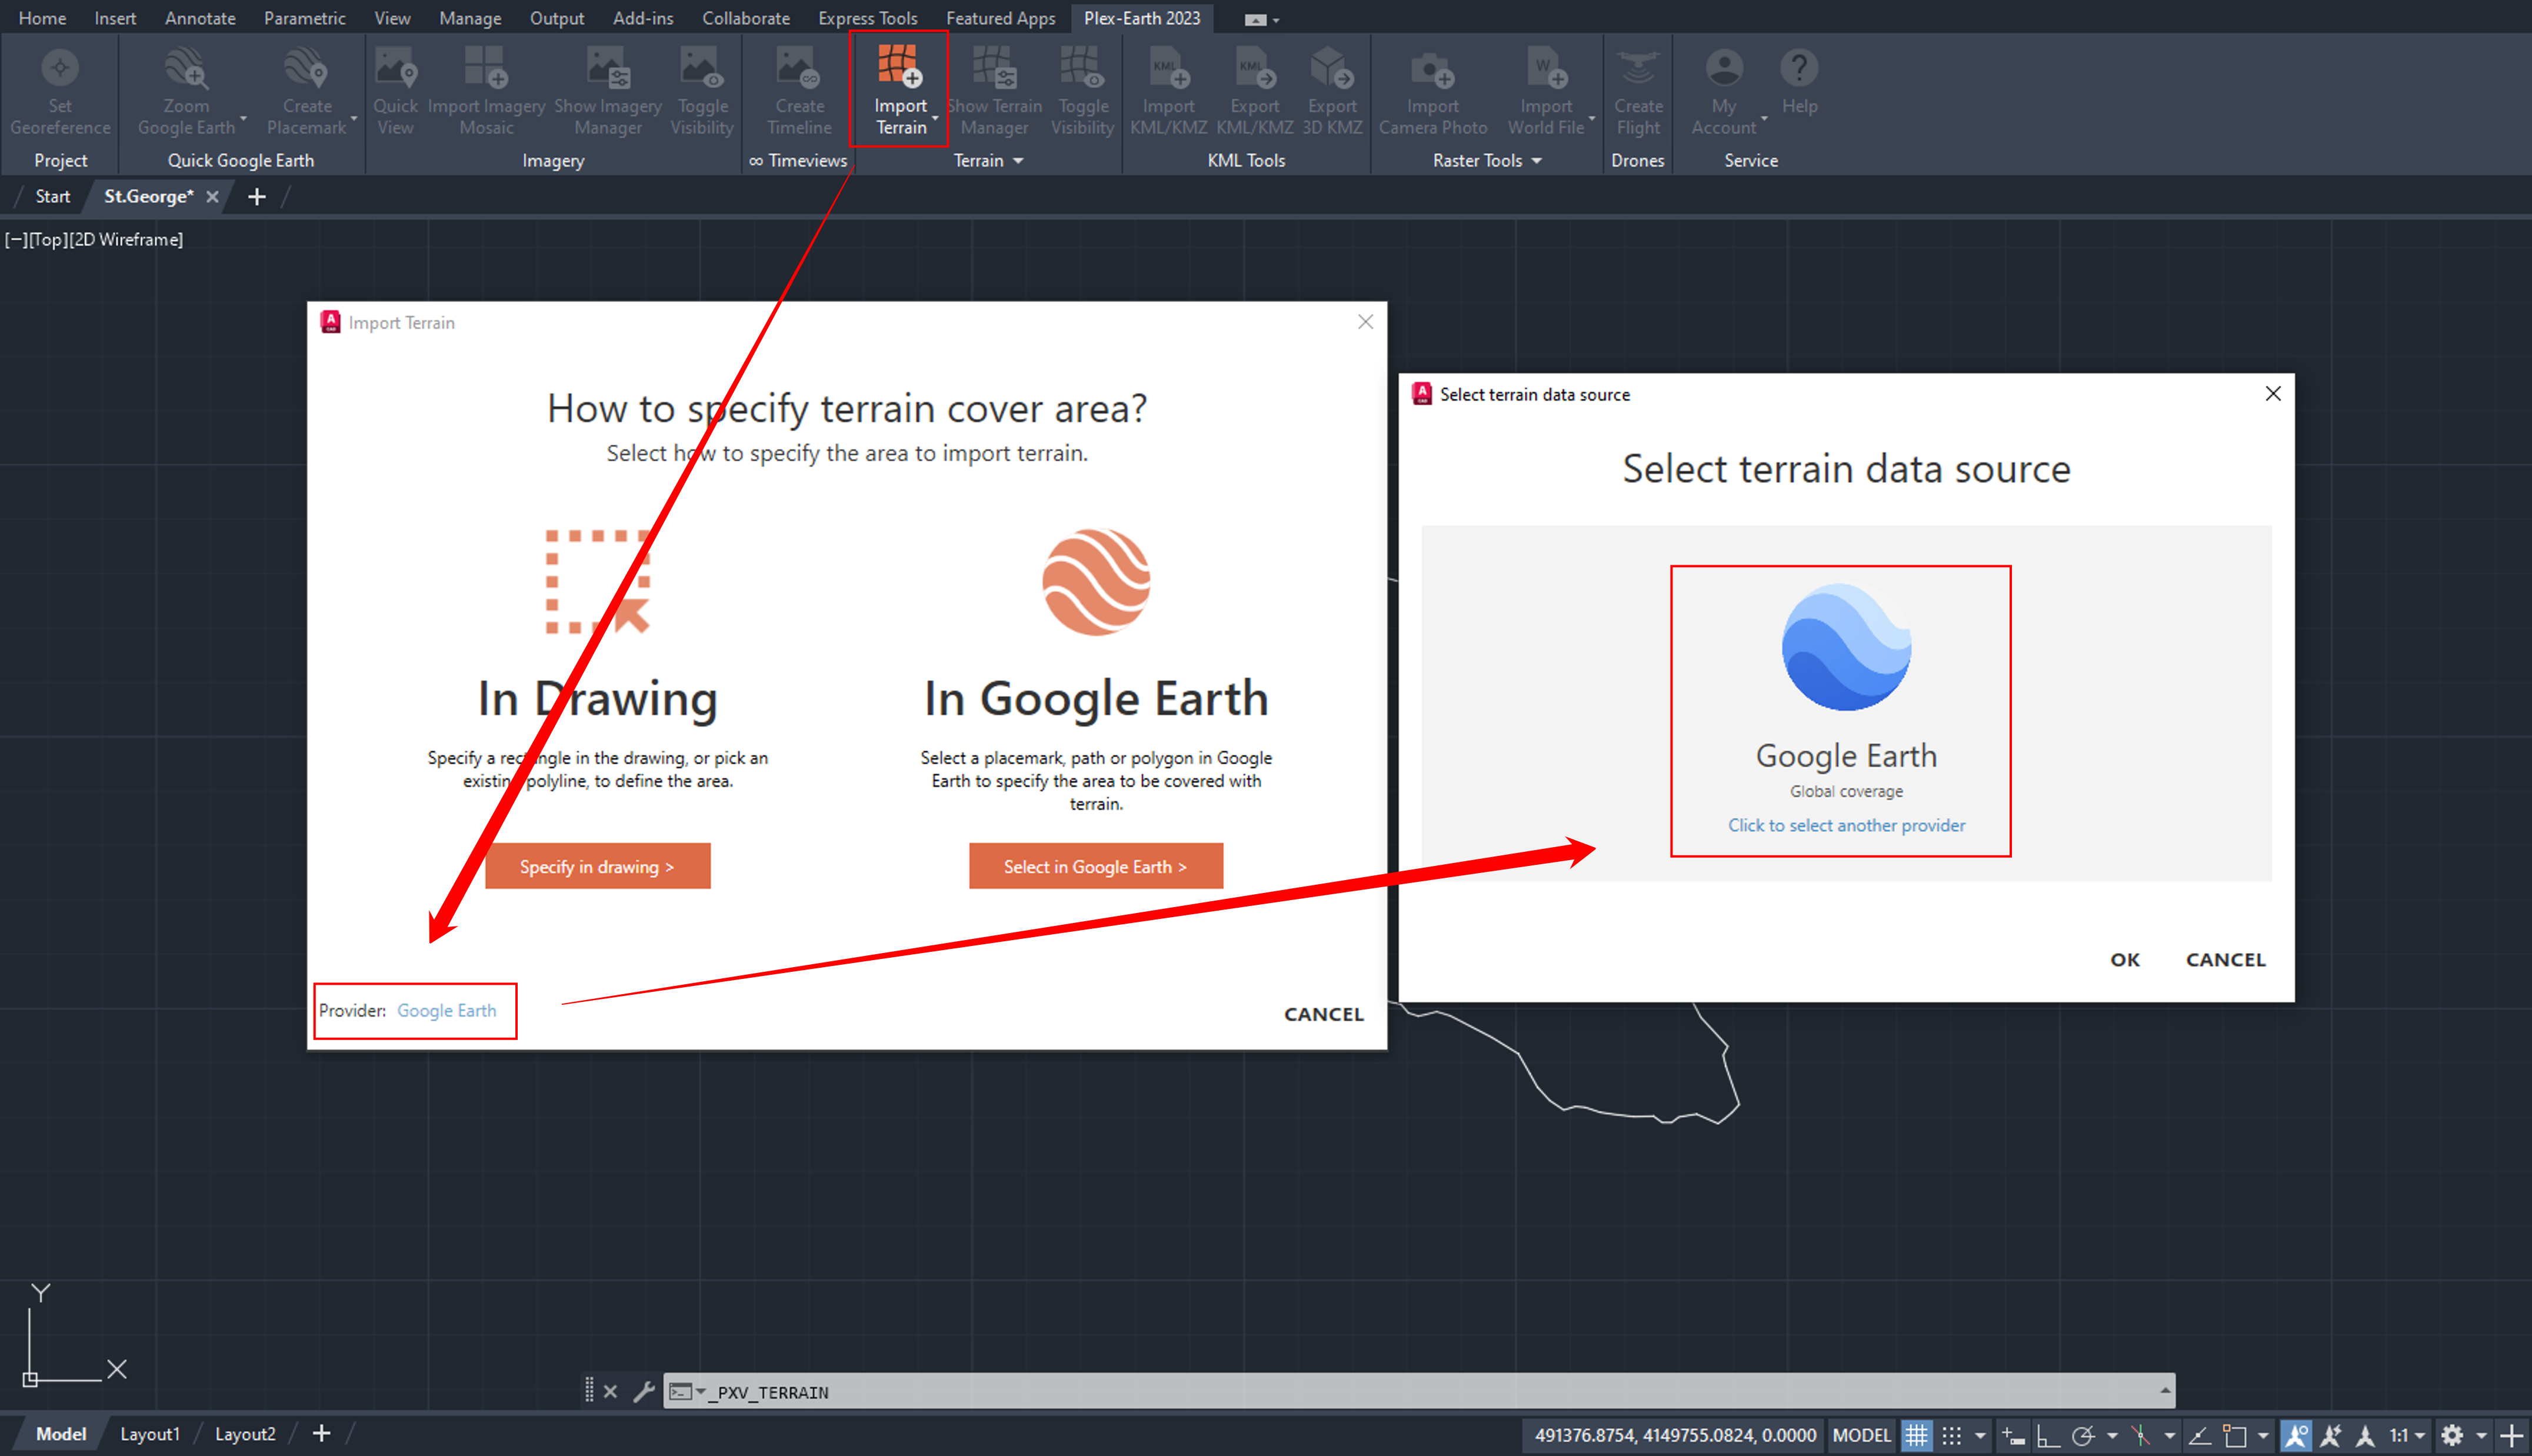Open My Account dropdown arrow
This screenshot has width=2532, height=1456.
point(1764,119)
